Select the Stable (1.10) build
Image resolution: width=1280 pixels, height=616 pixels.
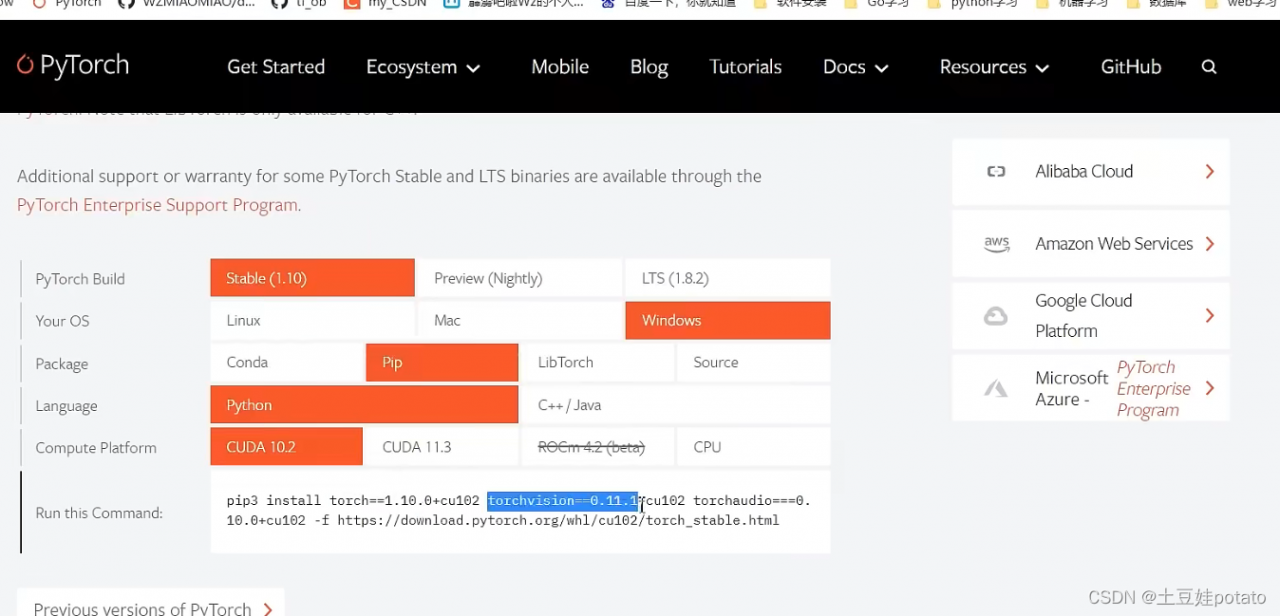(x=312, y=278)
